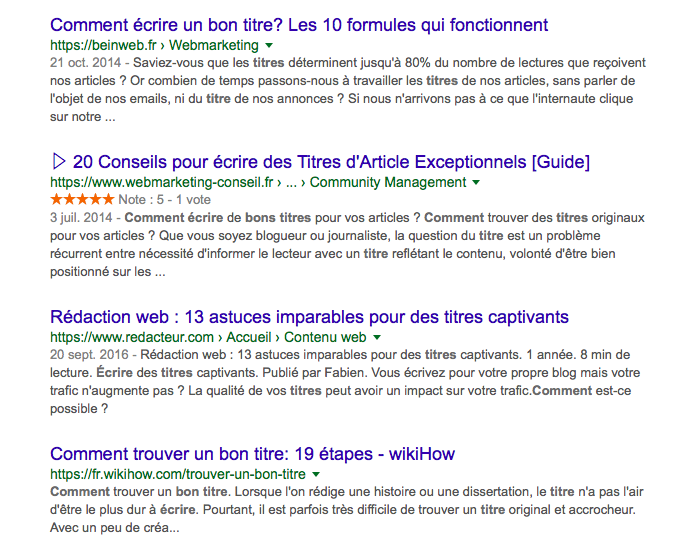Click the "Note : 5 - 1 vote" text
This screenshot has height=553, width=691.
pyautogui.click(x=165, y=199)
